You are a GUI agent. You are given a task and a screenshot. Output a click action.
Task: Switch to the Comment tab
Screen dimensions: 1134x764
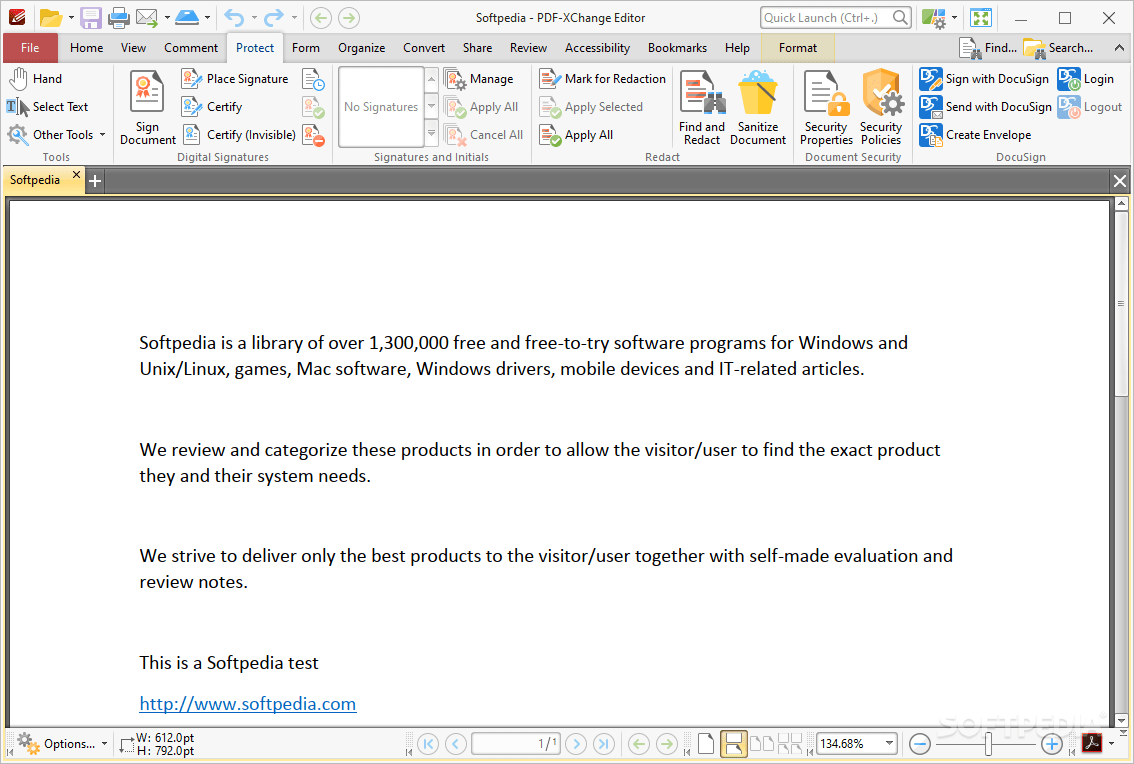(191, 48)
